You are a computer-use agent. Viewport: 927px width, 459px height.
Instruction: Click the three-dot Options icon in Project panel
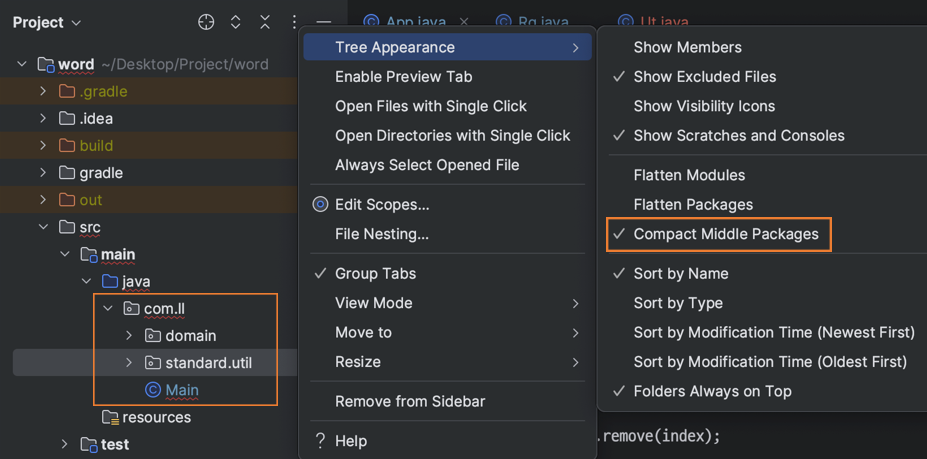coord(294,22)
